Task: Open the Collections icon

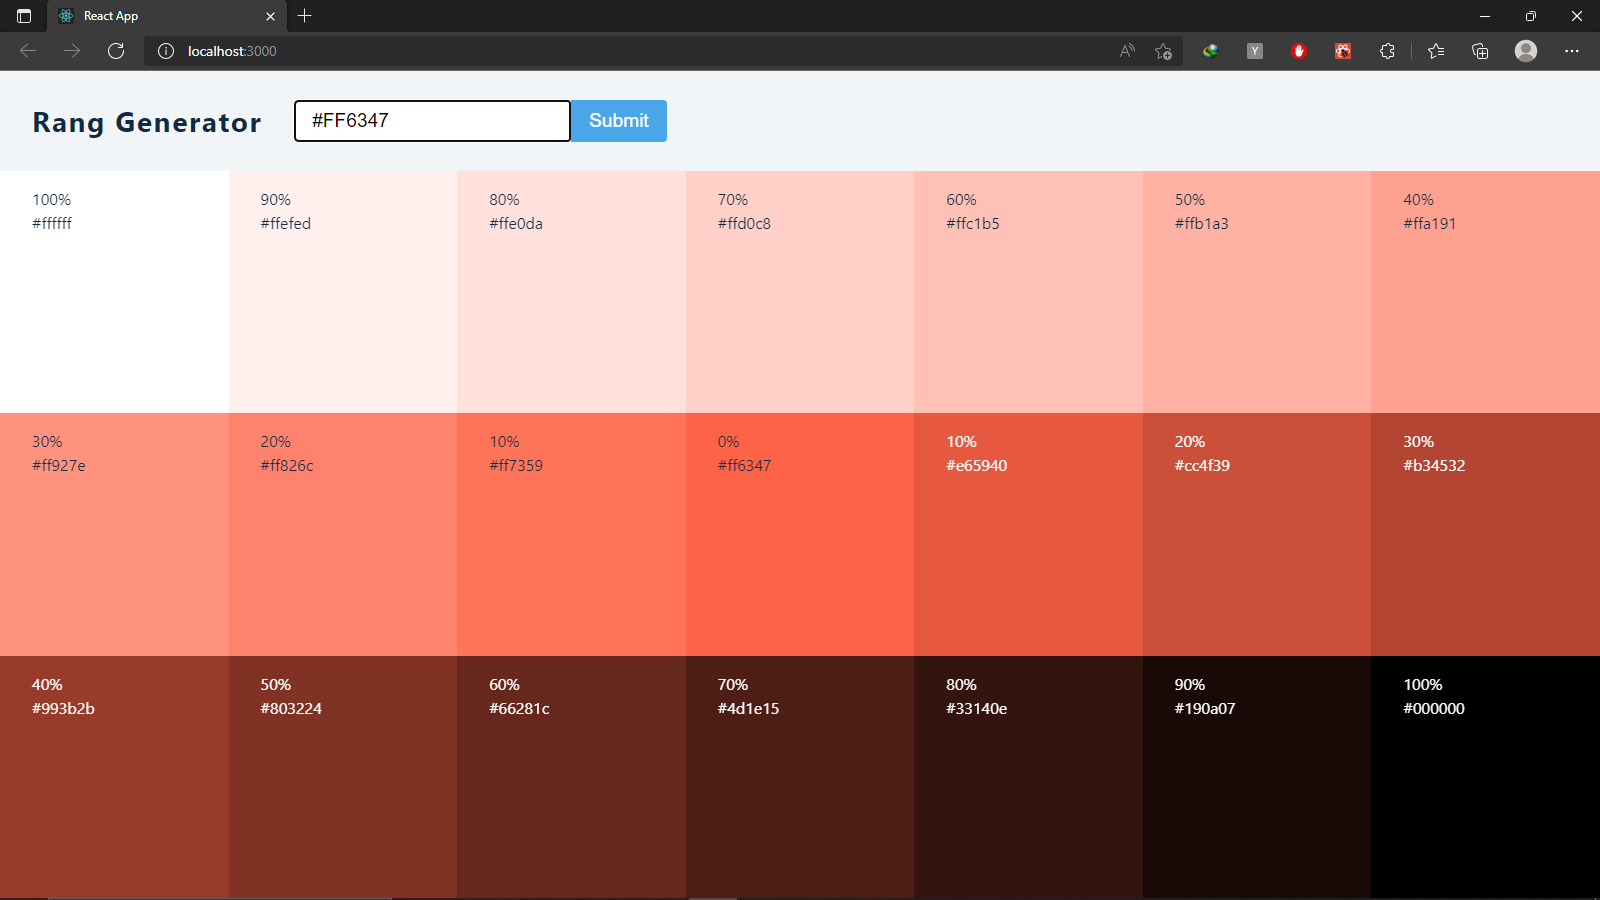Action: pyautogui.click(x=1480, y=51)
